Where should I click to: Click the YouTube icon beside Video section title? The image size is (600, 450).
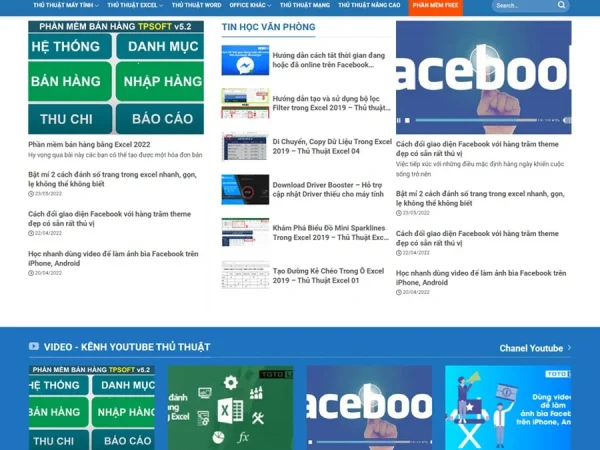(x=34, y=347)
